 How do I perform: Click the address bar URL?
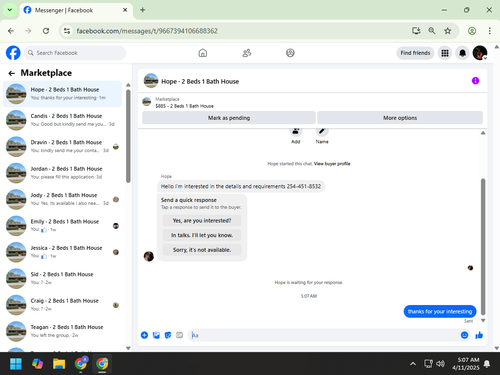(x=147, y=31)
